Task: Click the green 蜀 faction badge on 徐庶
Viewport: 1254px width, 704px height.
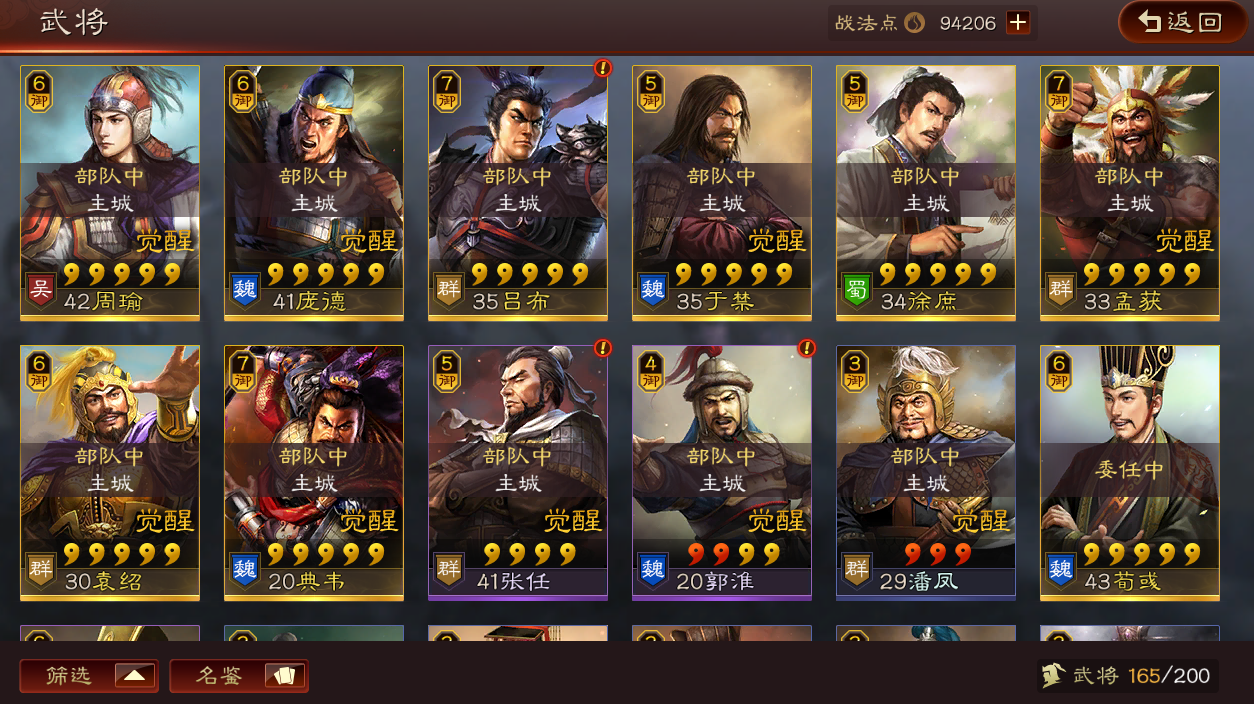Action: click(x=857, y=290)
